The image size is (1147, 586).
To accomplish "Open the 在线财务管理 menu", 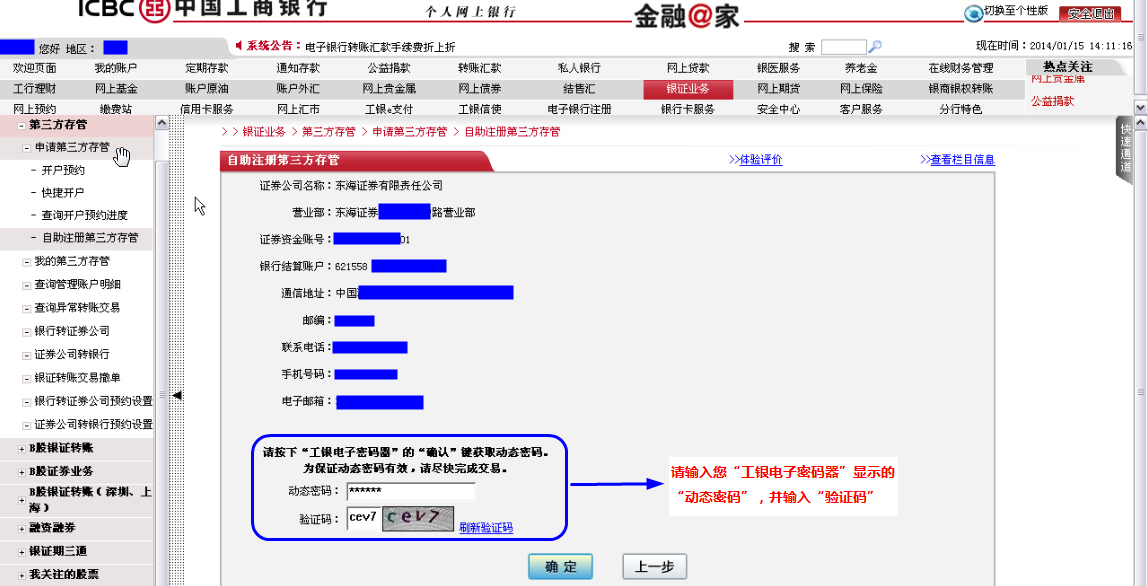I will pyautogui.click(x=961, y=69).
